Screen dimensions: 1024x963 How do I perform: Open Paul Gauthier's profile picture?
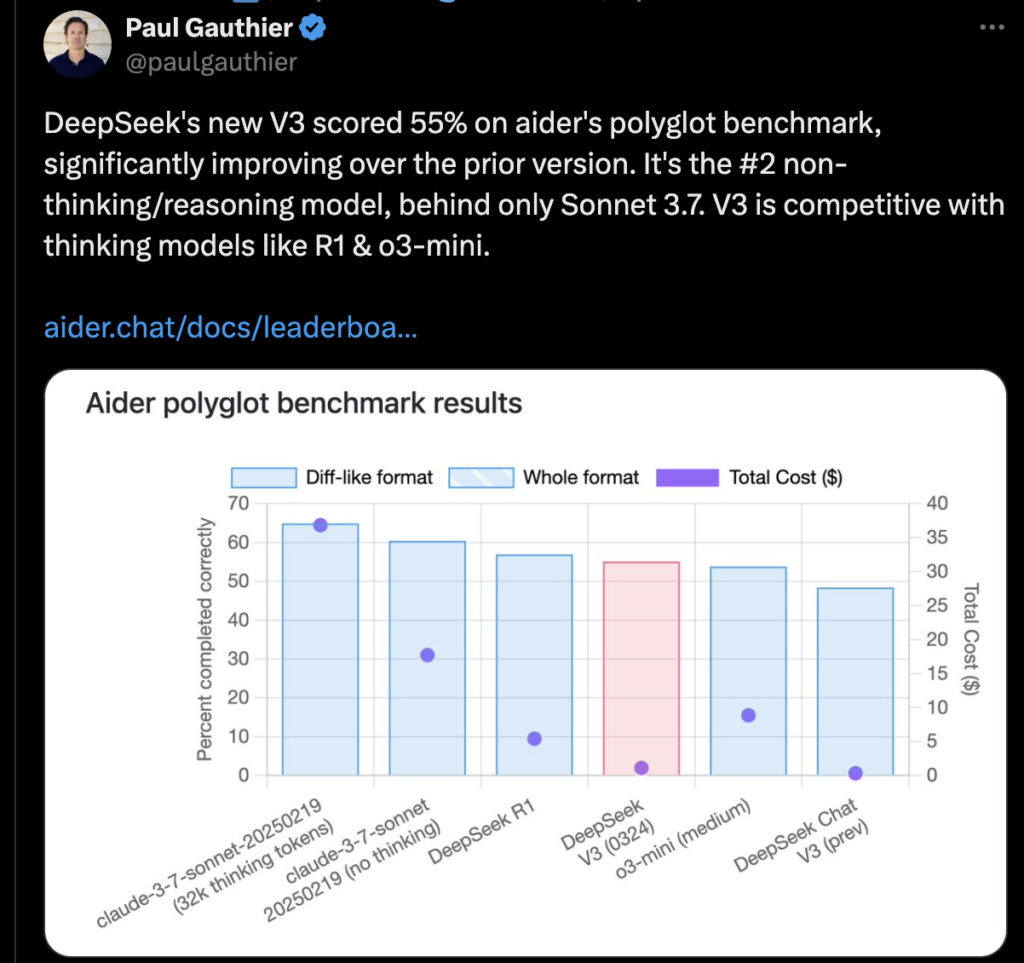tap(77, 44)
